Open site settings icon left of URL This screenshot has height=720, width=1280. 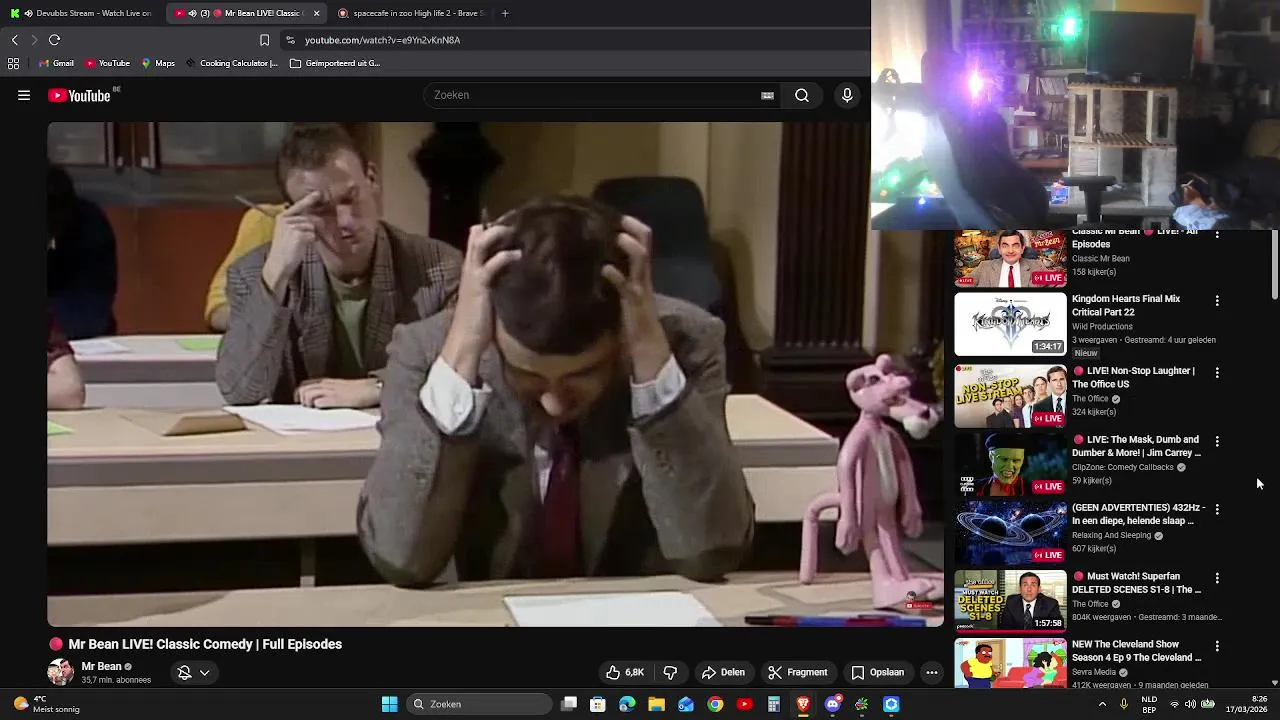(x=290, y=40)
